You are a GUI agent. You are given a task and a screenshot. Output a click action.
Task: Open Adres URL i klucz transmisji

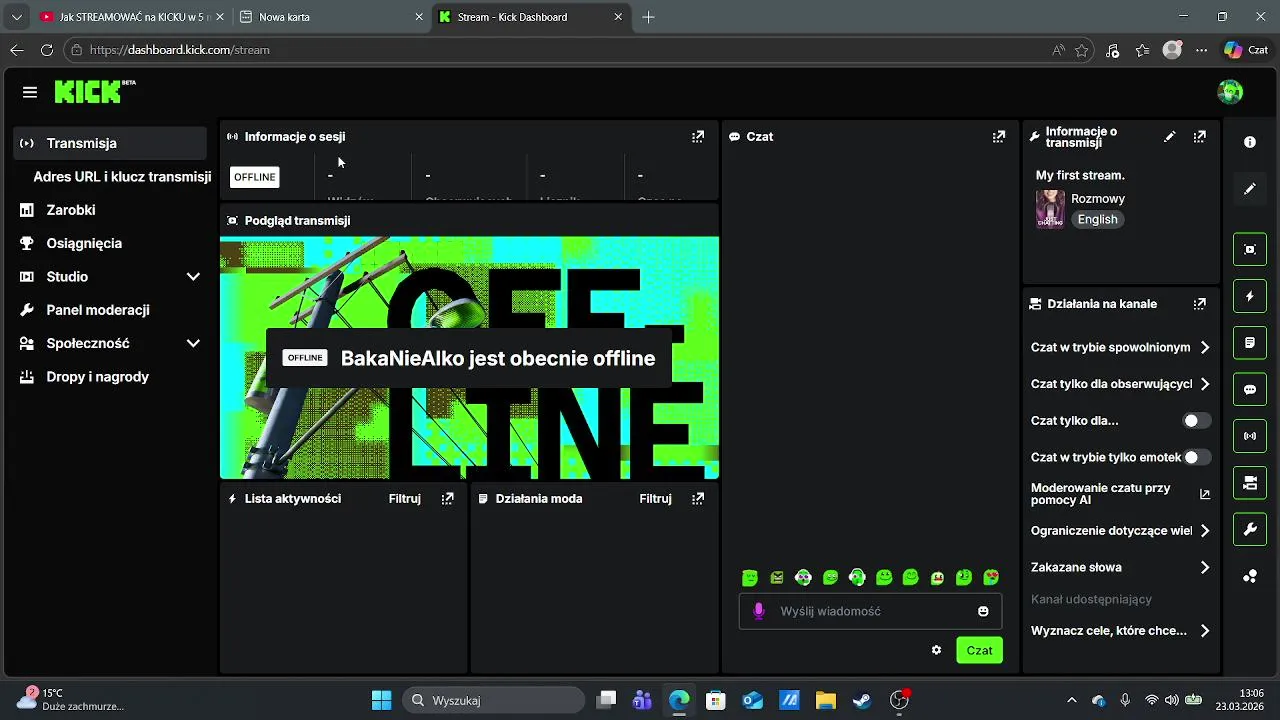[x=122, y=177]
